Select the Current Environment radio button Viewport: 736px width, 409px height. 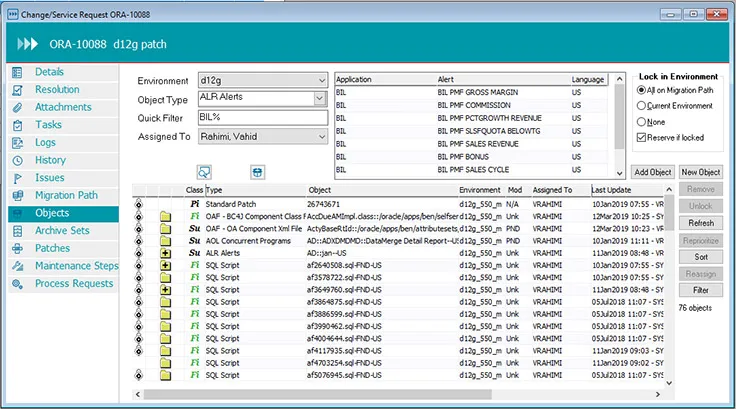[x=641, y=106]
